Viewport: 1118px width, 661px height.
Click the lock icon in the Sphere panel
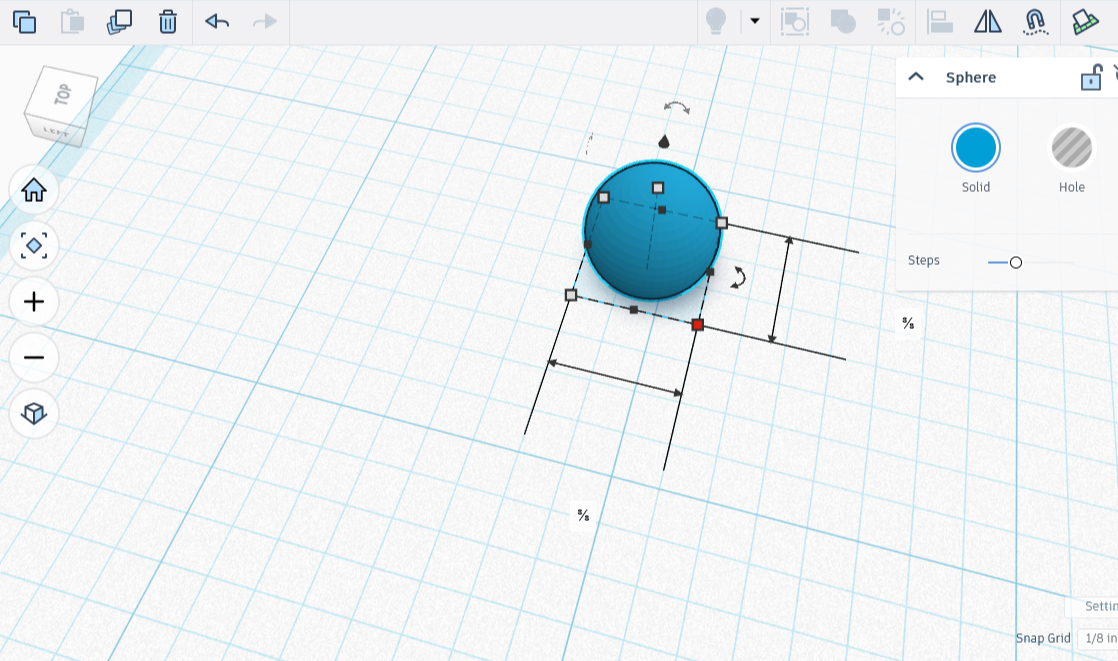tap(1089, 77)
